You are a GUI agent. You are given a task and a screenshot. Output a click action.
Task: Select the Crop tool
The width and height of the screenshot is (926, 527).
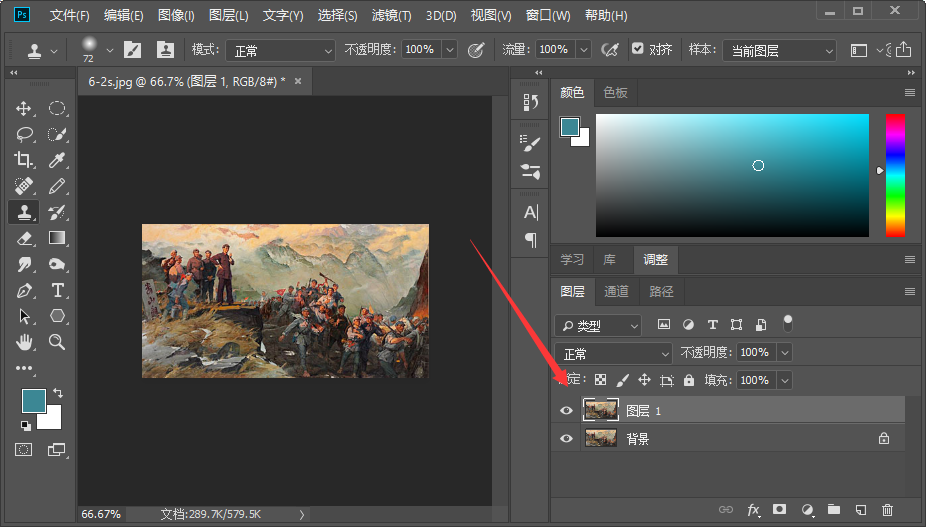click(24, 160)
